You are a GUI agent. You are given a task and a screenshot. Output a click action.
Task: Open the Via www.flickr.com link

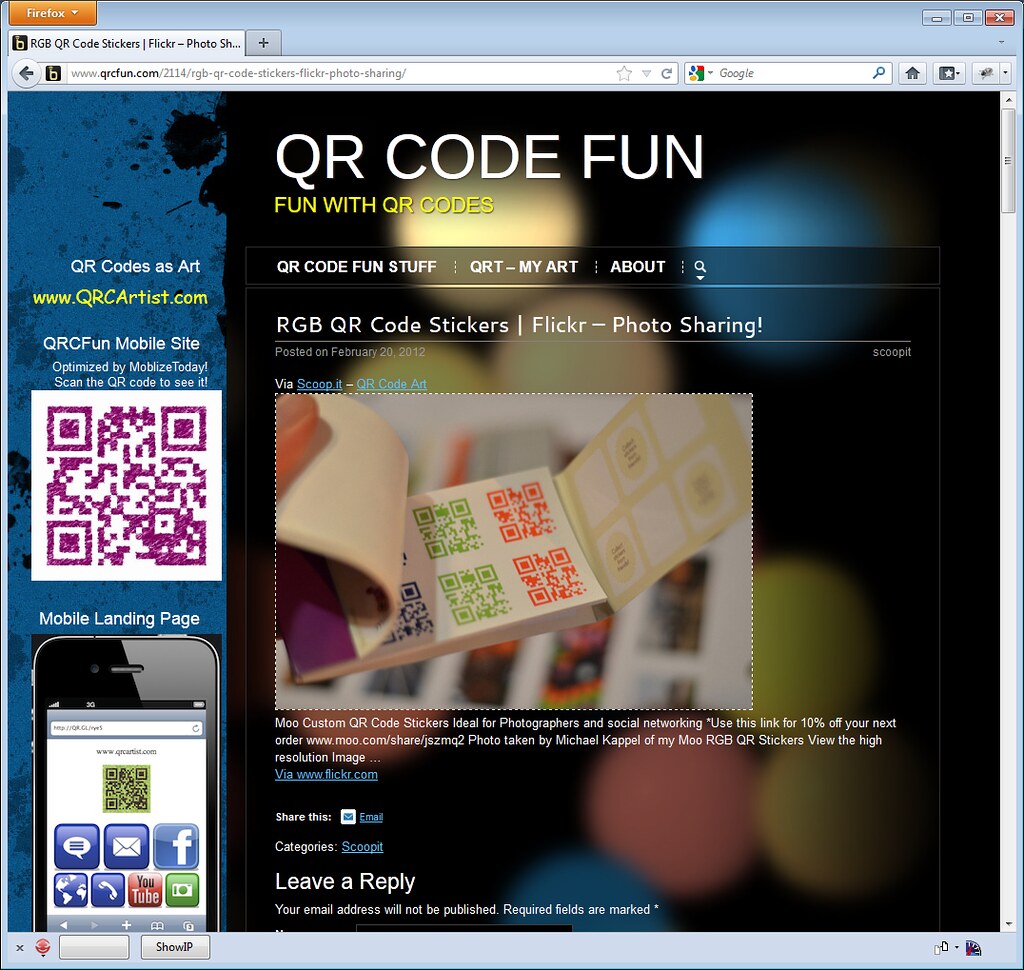click(326, 774)
